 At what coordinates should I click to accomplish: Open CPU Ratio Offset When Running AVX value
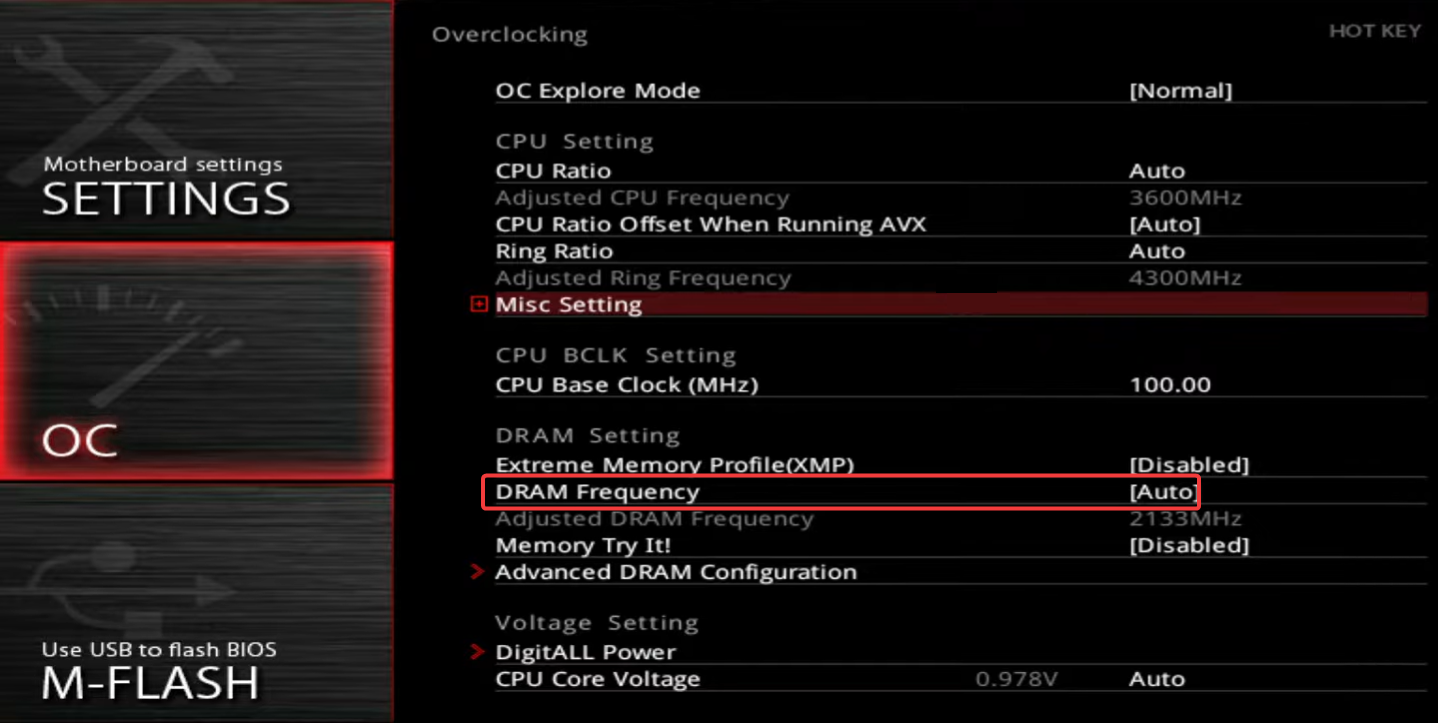pos(1164,225)
